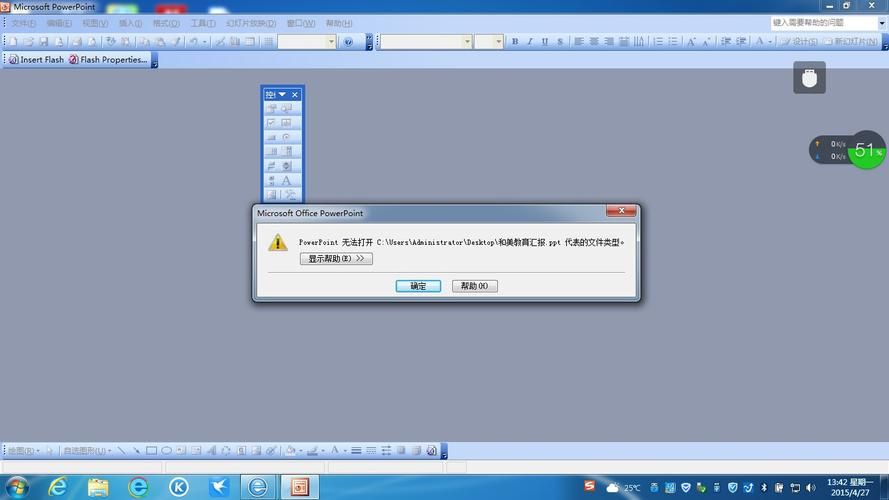Select the Rectangle drawing tool
This screenshot has height=500, width=889.
151,451
